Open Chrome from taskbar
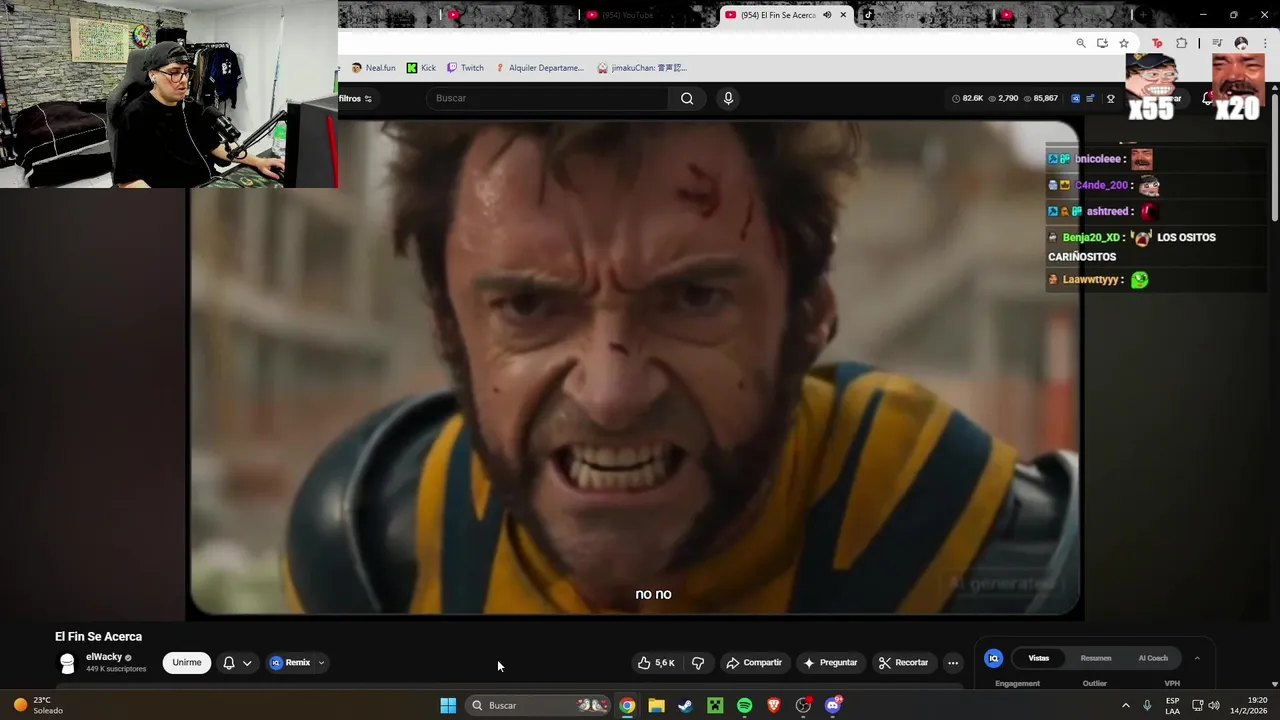Viewport: 1280px width, 720px height. coord(627,705)
